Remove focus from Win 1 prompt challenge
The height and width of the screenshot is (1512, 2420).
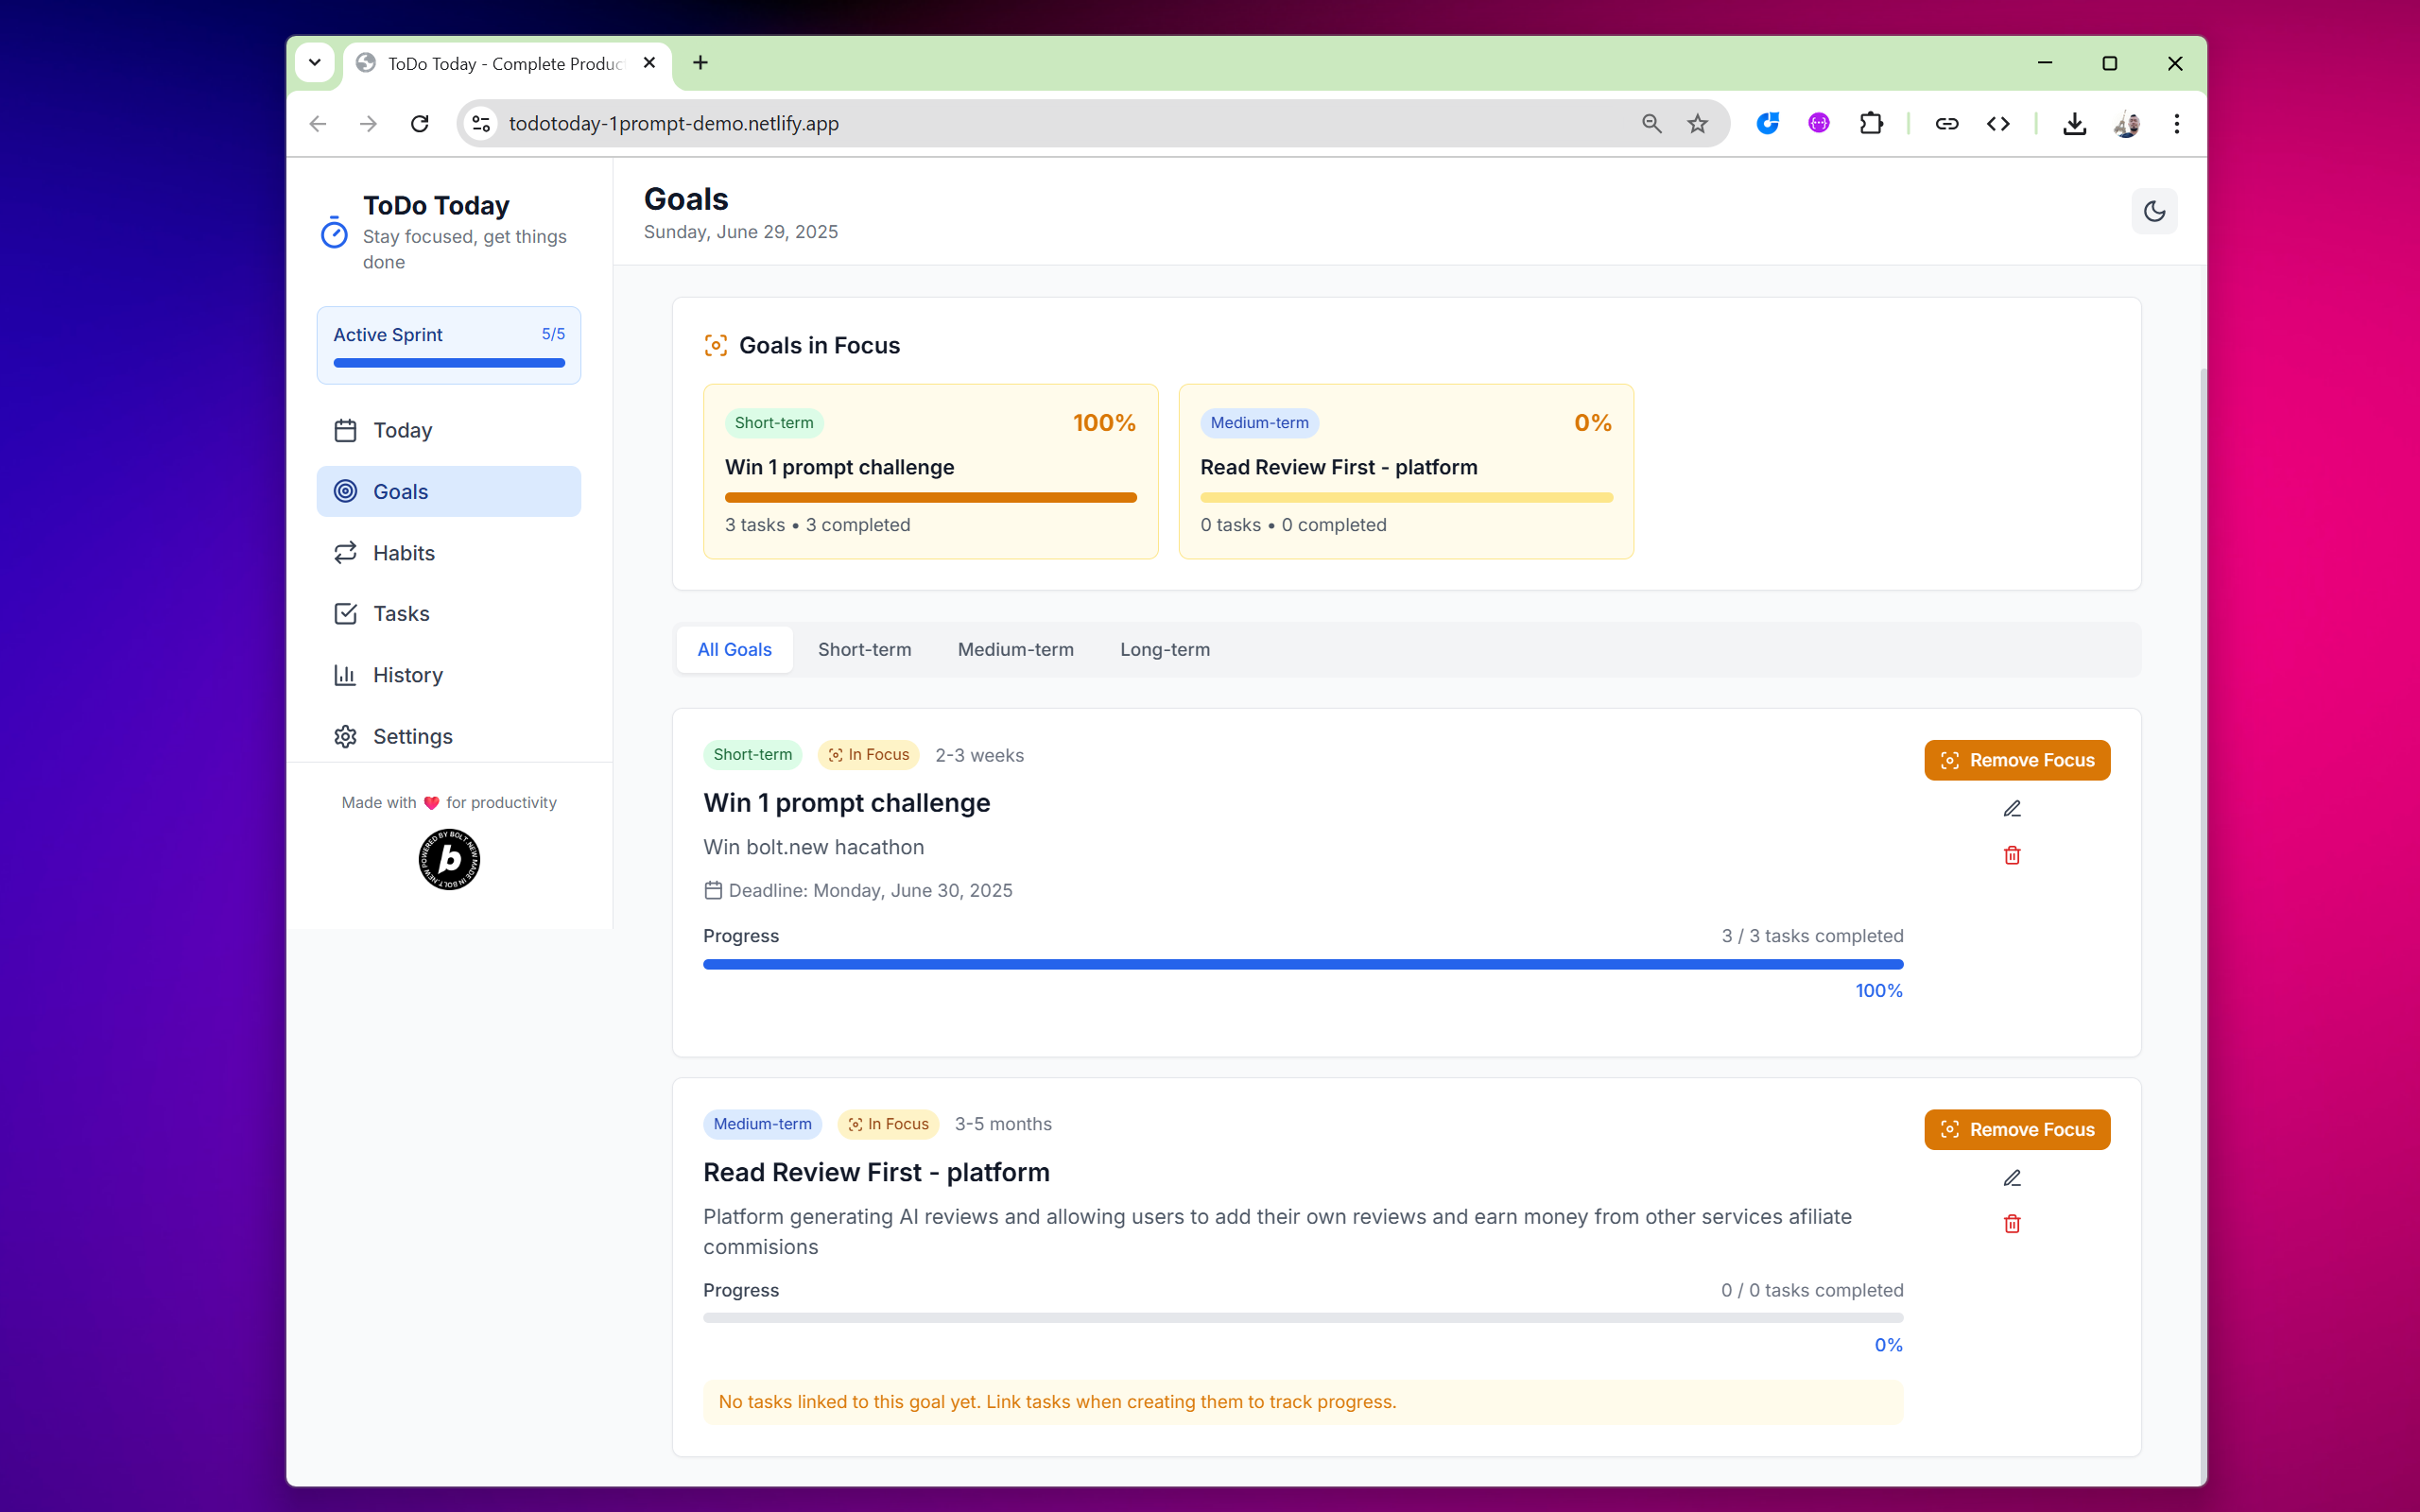click(x=2016, y=760)
